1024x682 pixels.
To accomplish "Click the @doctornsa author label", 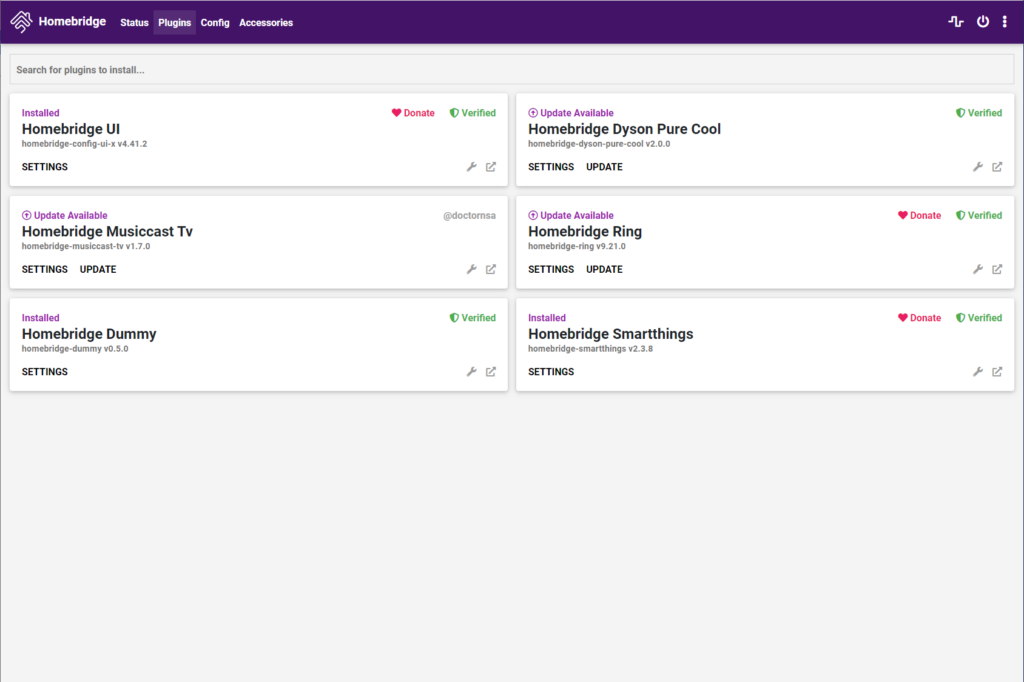I will 469,216.
